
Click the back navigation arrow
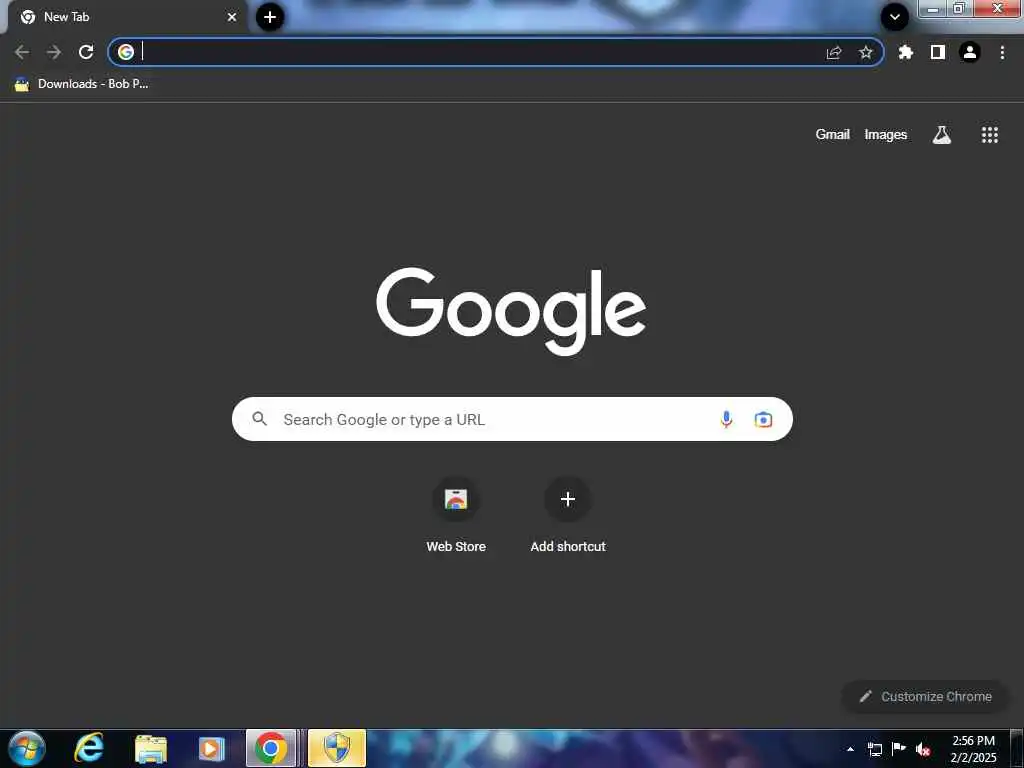click(x=22, y=52)
